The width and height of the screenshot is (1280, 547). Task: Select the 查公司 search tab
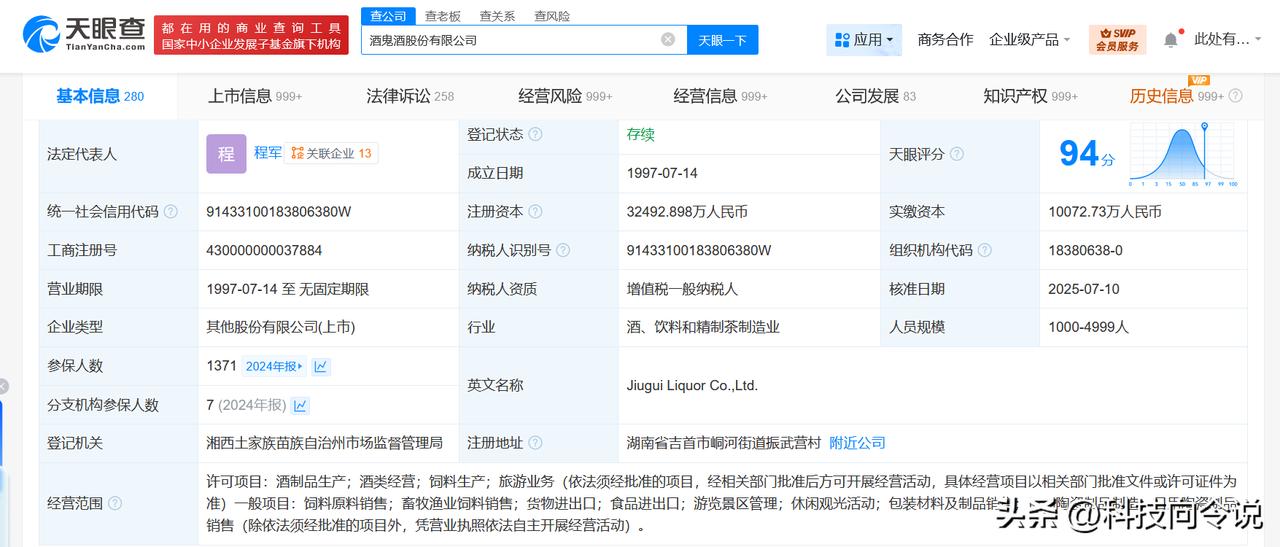[x=388, y=16]
